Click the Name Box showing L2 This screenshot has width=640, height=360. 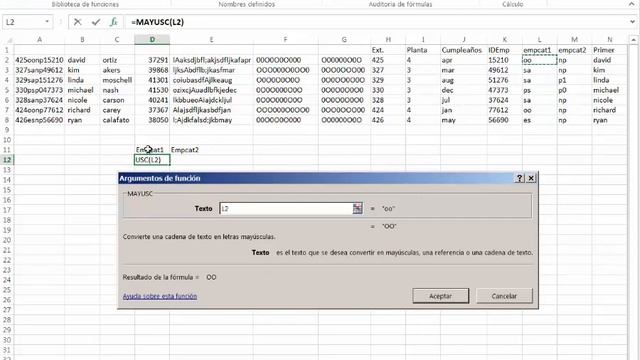tap(23, 22)
